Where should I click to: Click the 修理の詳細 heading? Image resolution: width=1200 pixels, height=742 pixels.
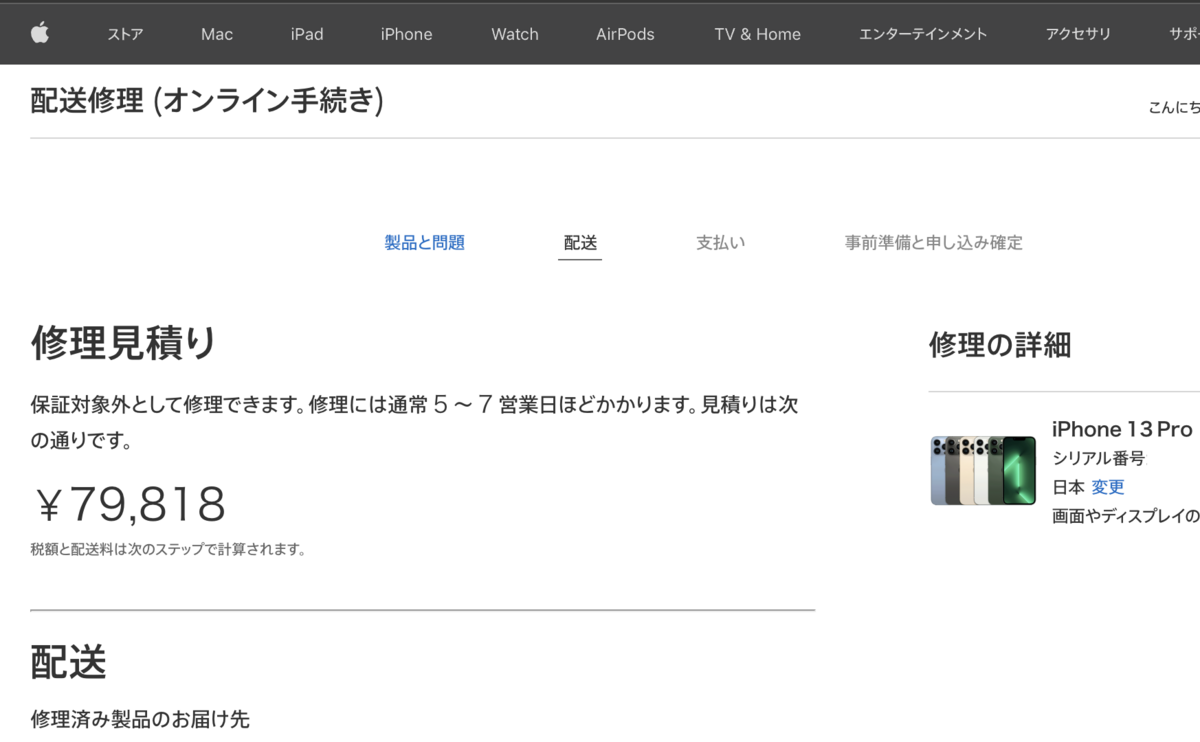1000,345
